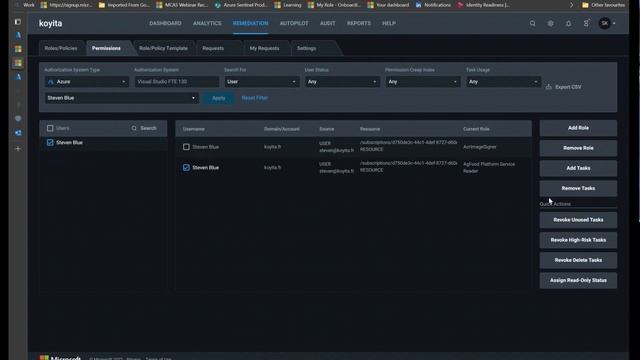Click Assign Read-Only Status quick action
The image size is (640, 360).
point(578,280)
